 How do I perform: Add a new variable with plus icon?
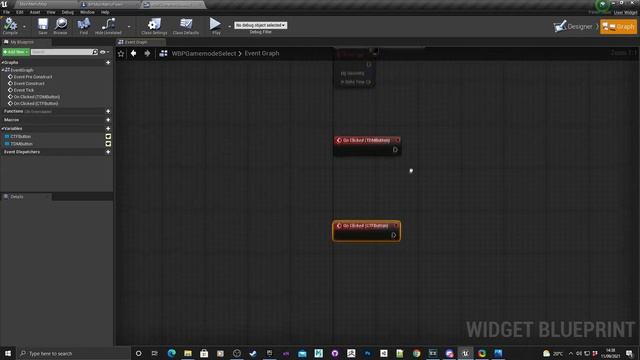(108, 128)
